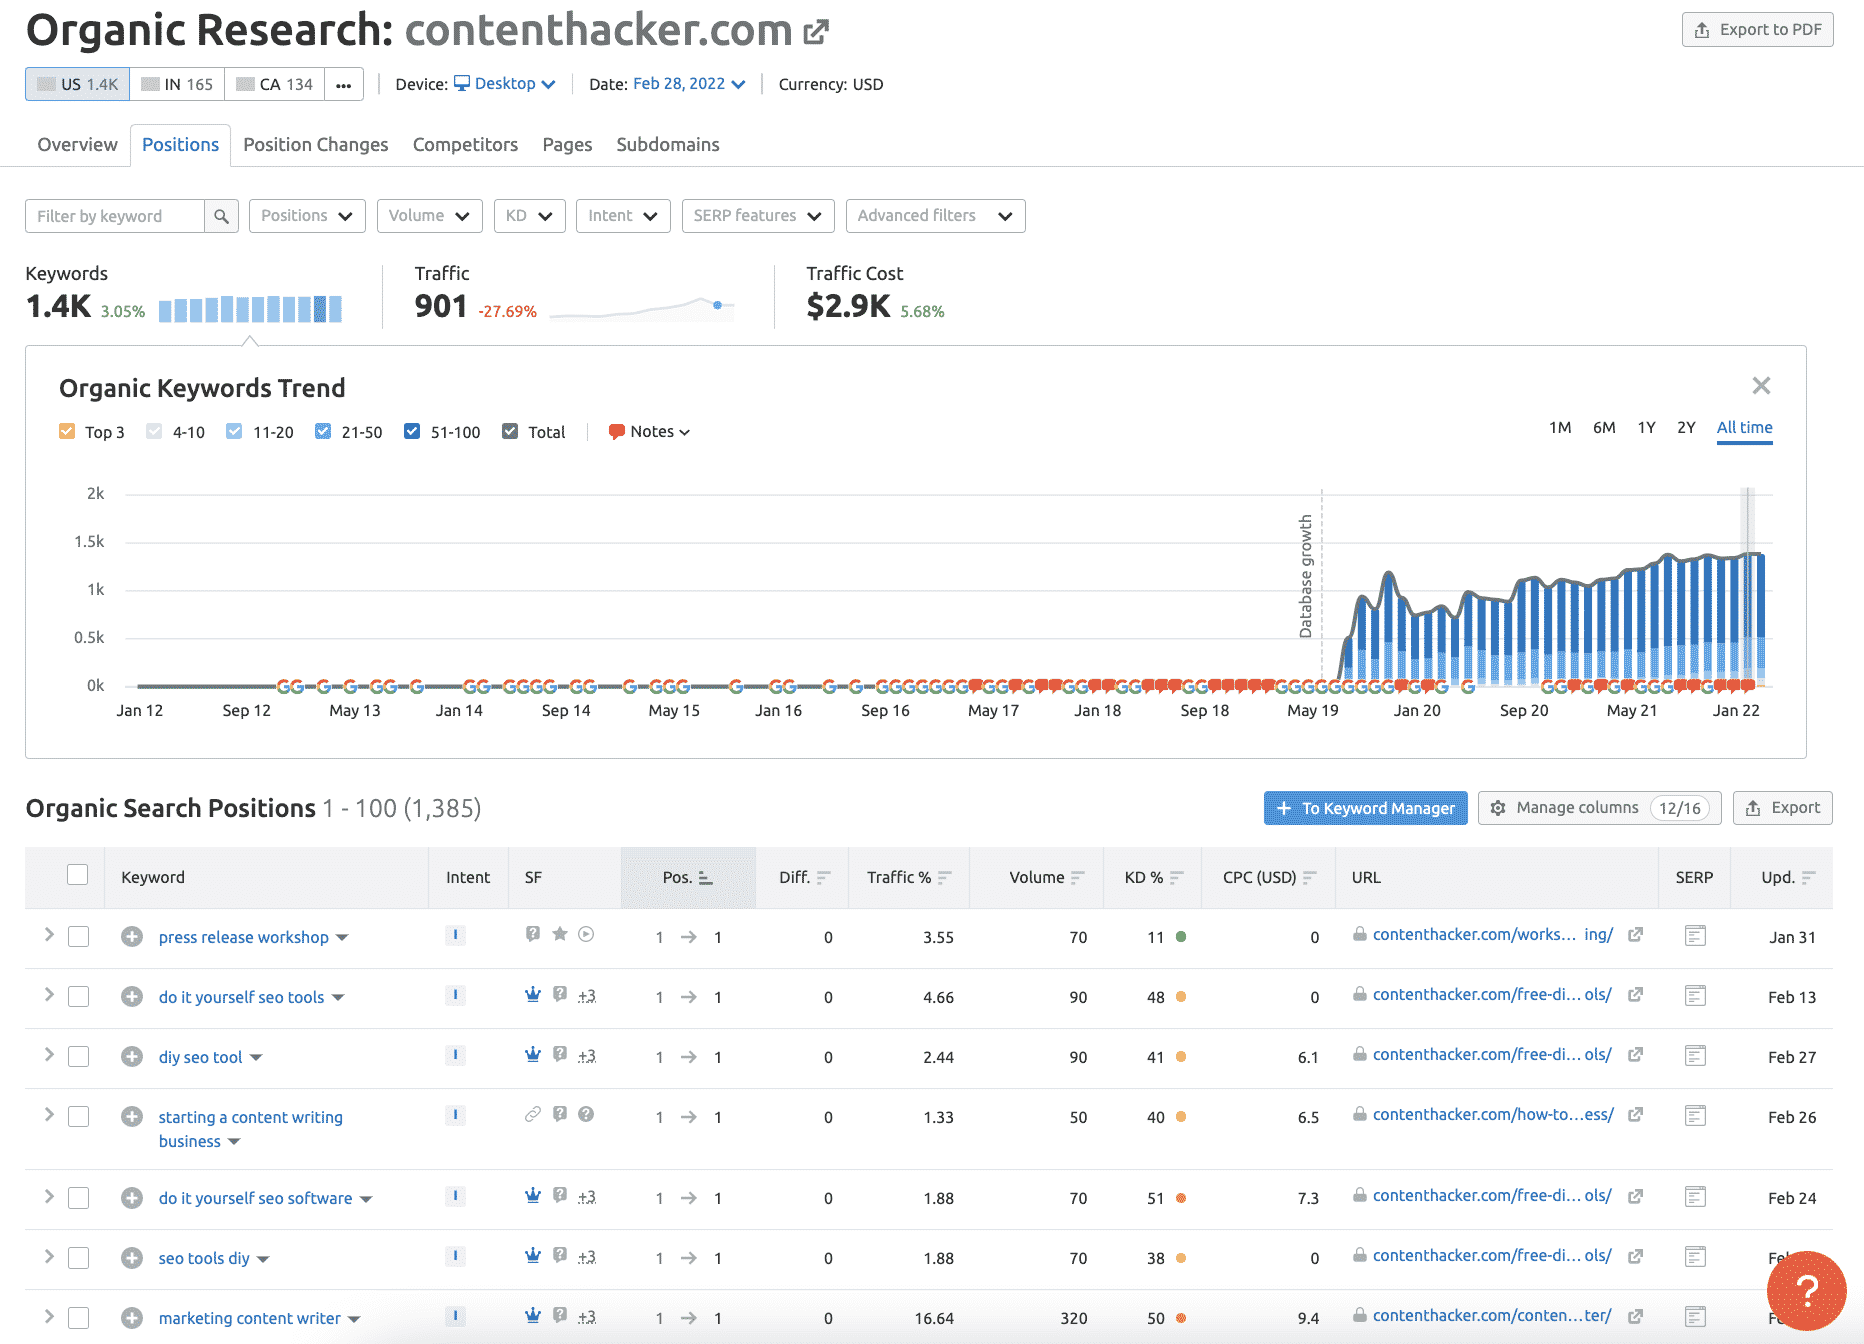Check the press release workshop row checkbox
This screenshot has height=1344, width=1864.
[79, 937]
